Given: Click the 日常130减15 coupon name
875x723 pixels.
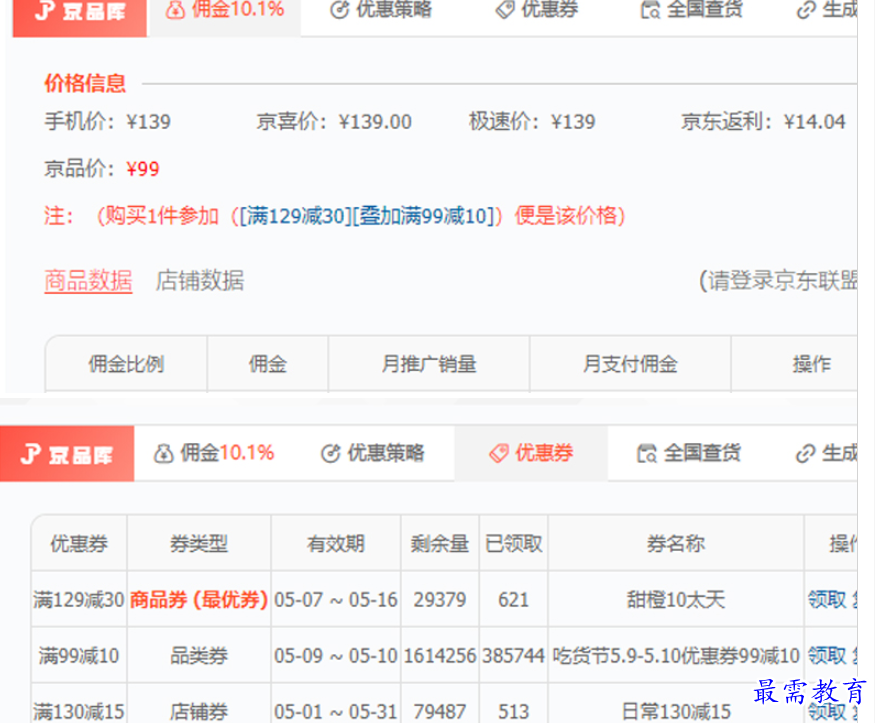Looking at the screenshot, I should point(676,711).
